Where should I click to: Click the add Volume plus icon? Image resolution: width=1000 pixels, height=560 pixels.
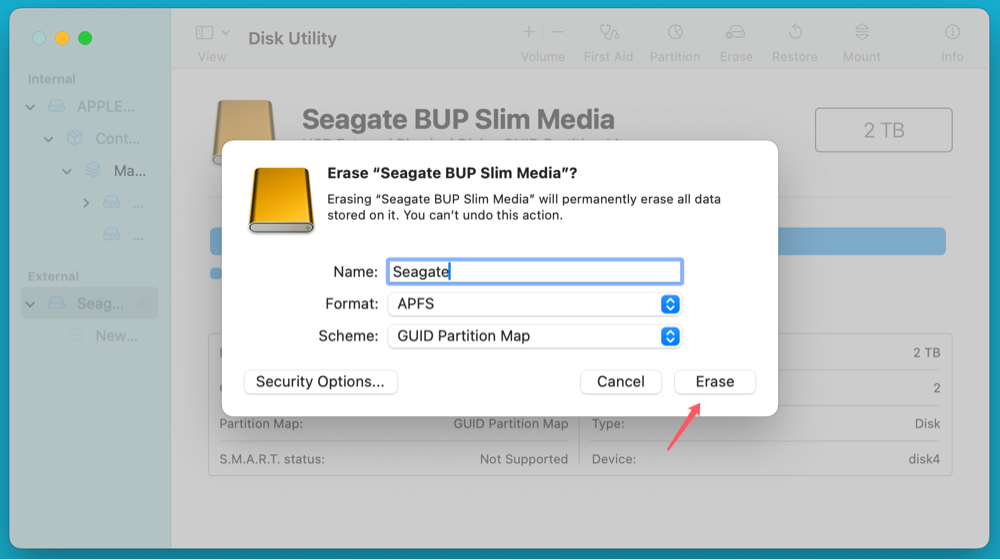pyautogui.click(x=529, y=32)
